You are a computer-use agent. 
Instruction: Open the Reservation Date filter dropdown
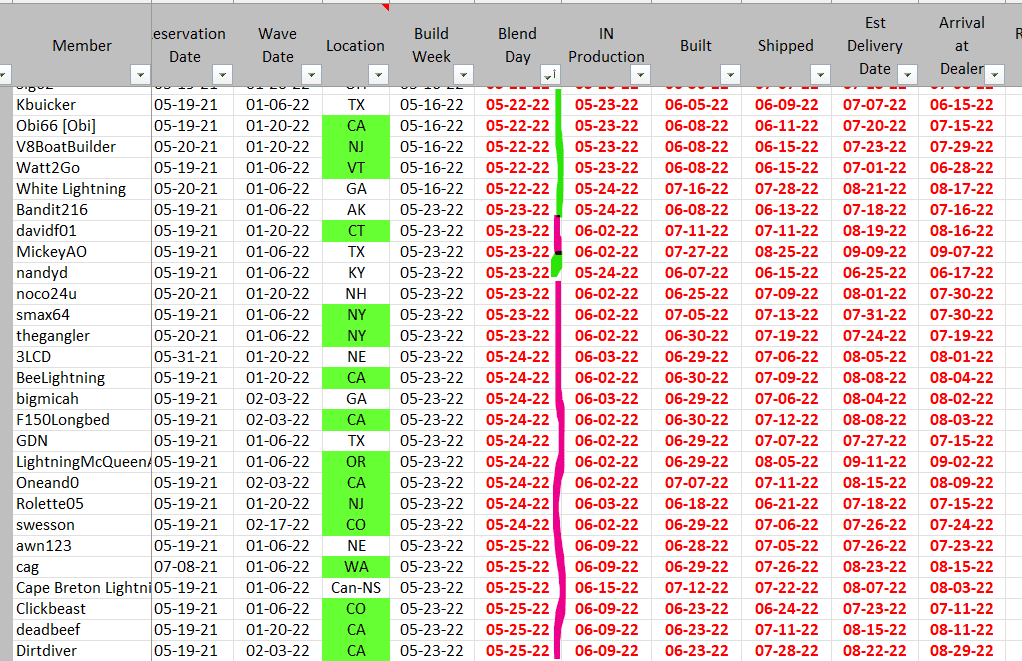[x=221, y=75]
